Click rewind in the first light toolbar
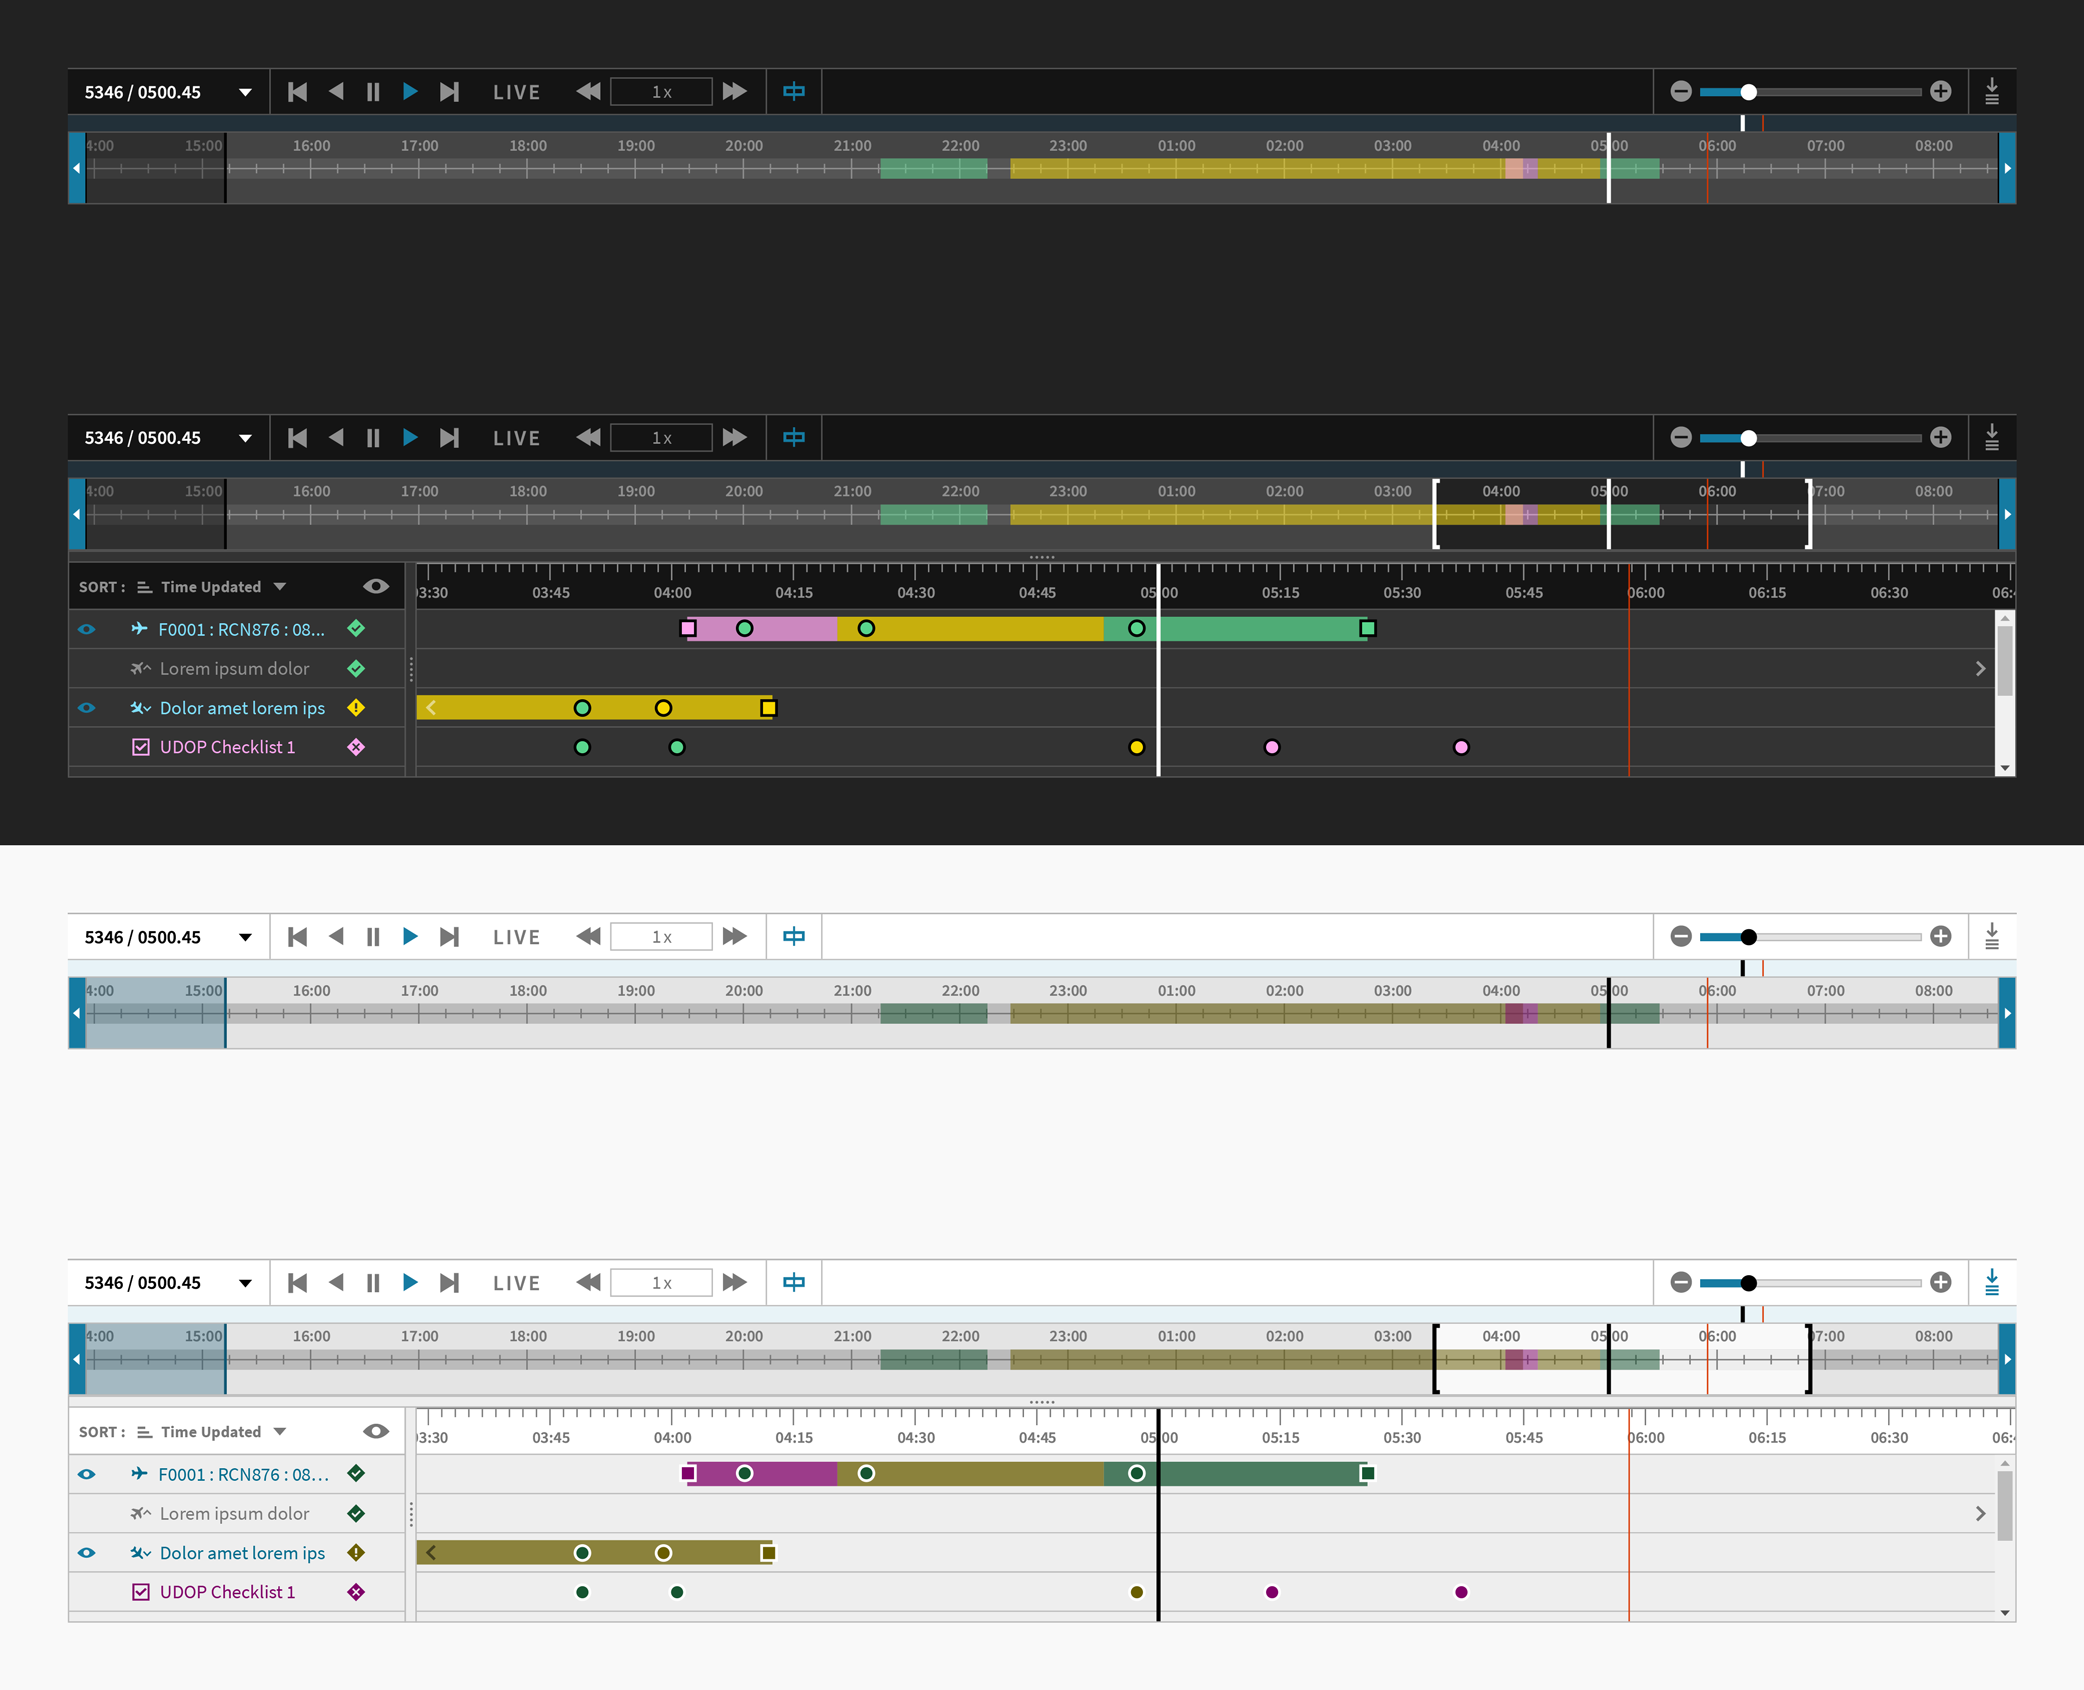The image size is (2084, 1690). click(x=588, y=937)
